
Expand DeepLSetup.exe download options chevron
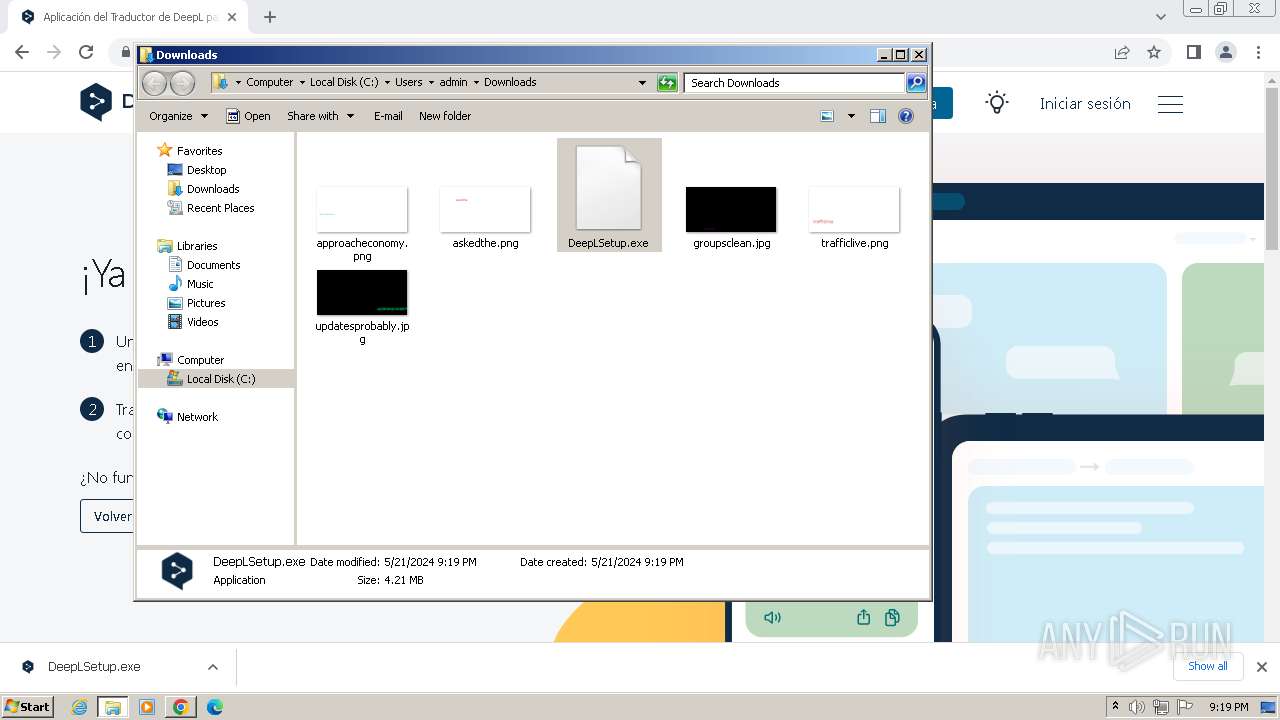pos(212,667)
